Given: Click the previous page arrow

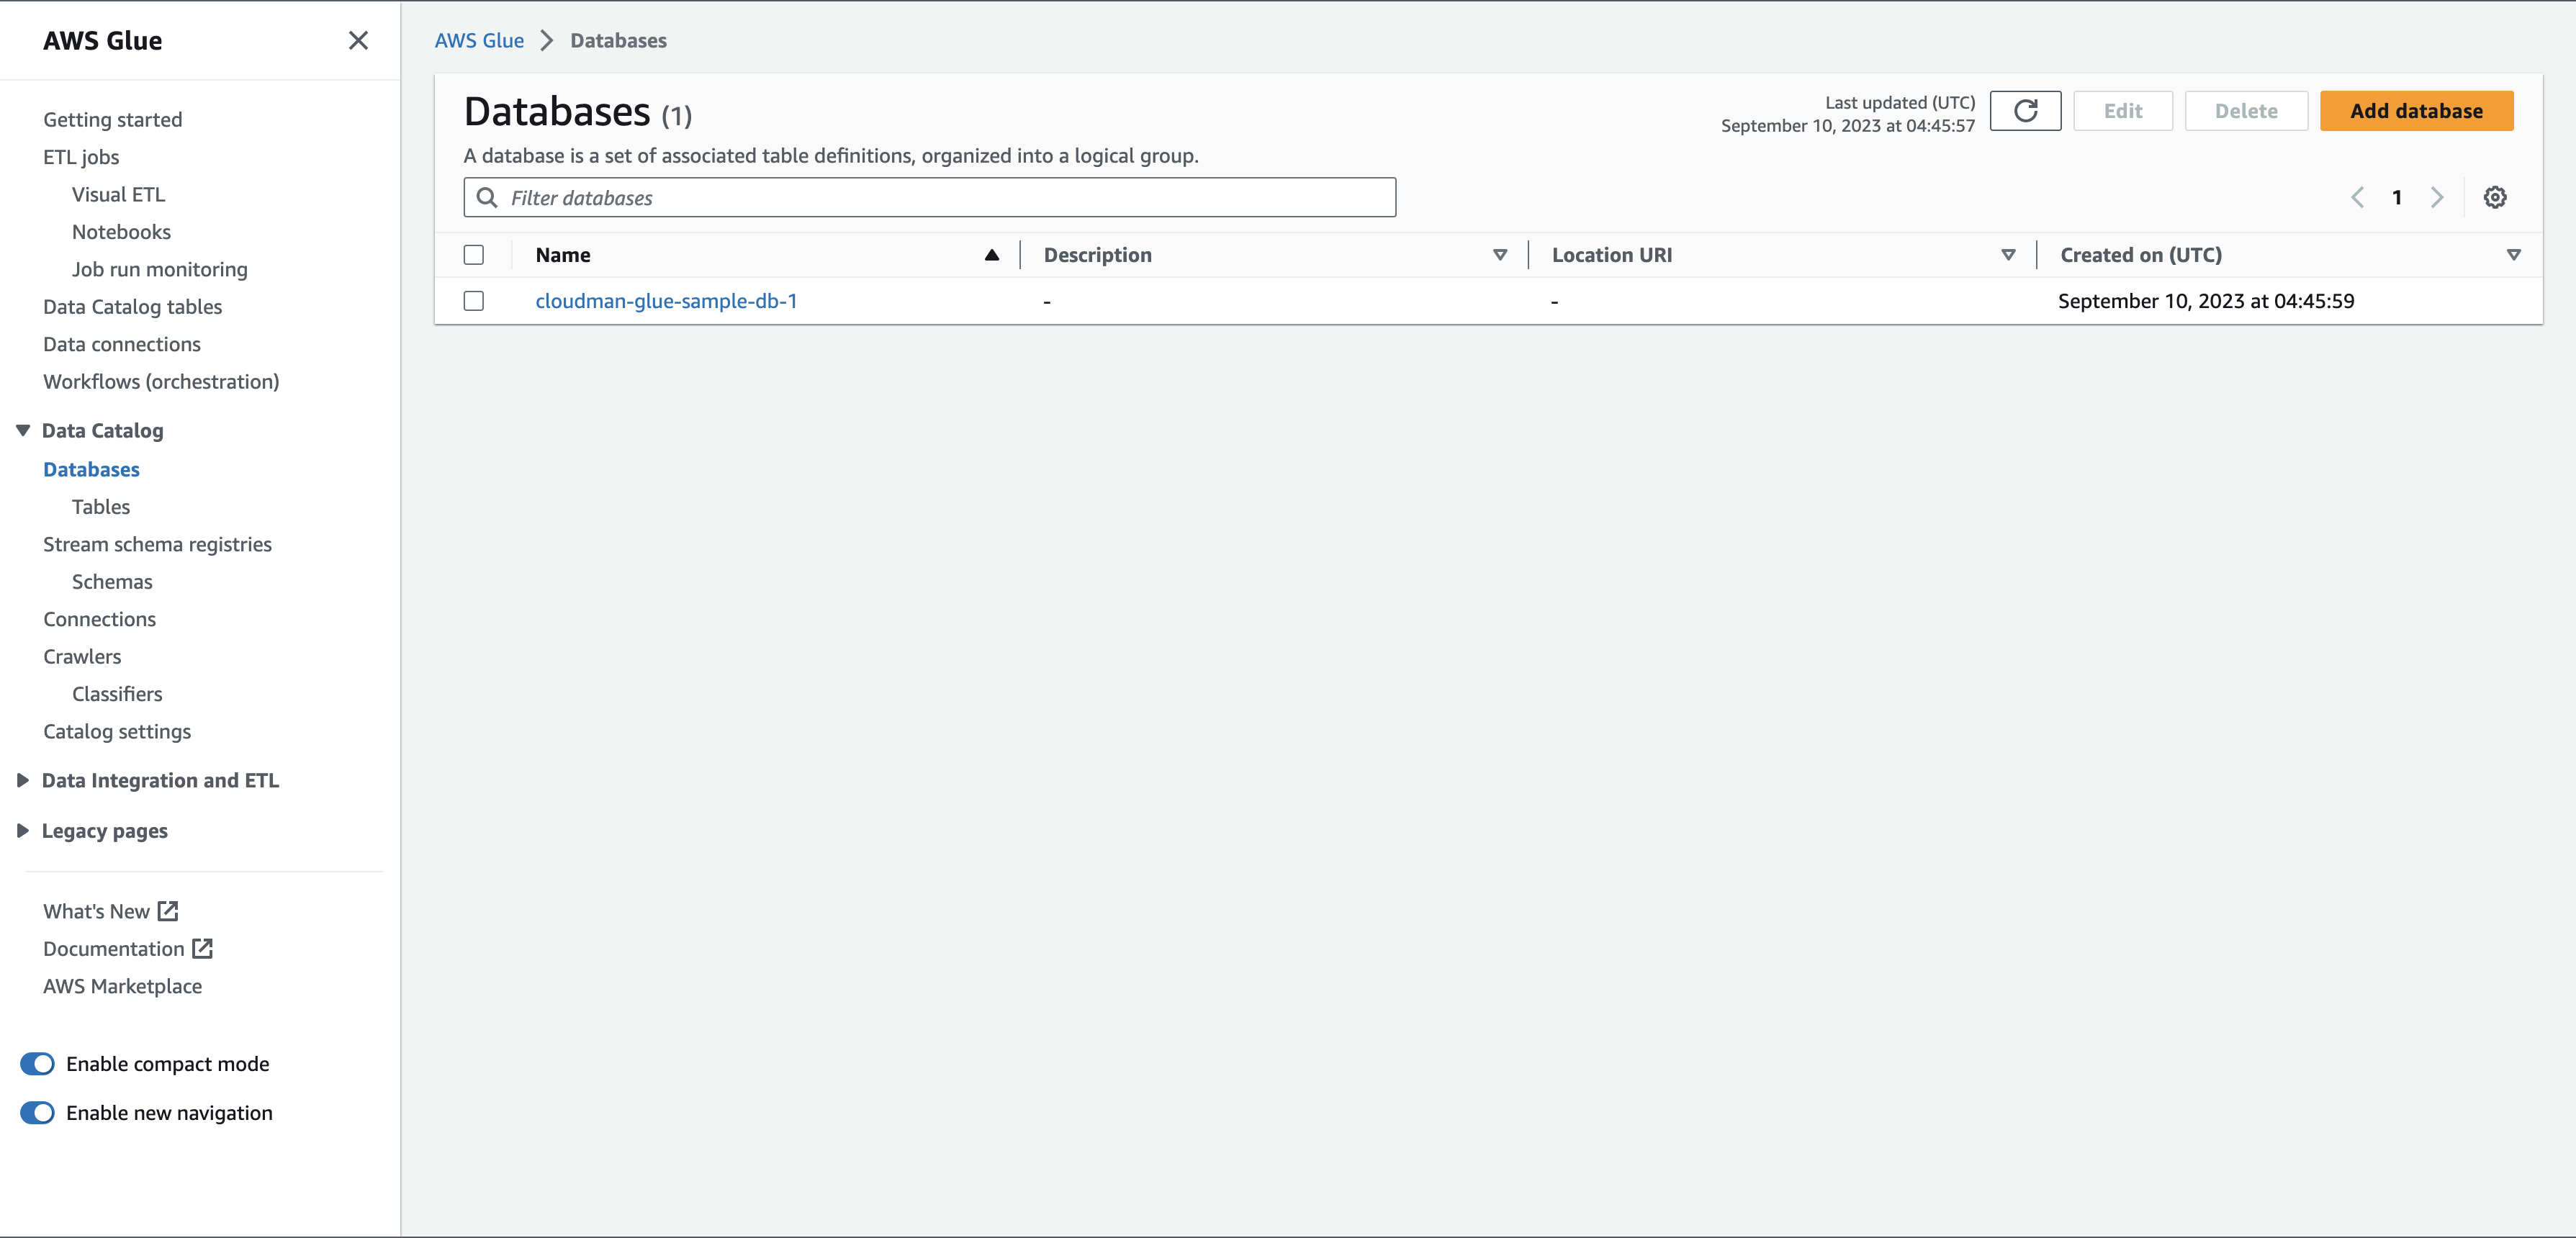Looking at the screenshot, I should 2357,197.
